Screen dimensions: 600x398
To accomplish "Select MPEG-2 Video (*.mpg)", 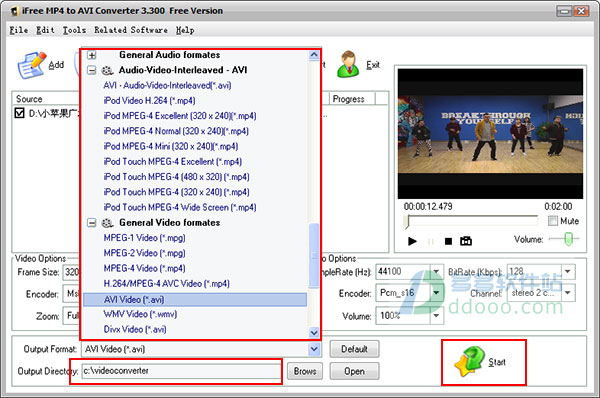I will pos(144,253).
